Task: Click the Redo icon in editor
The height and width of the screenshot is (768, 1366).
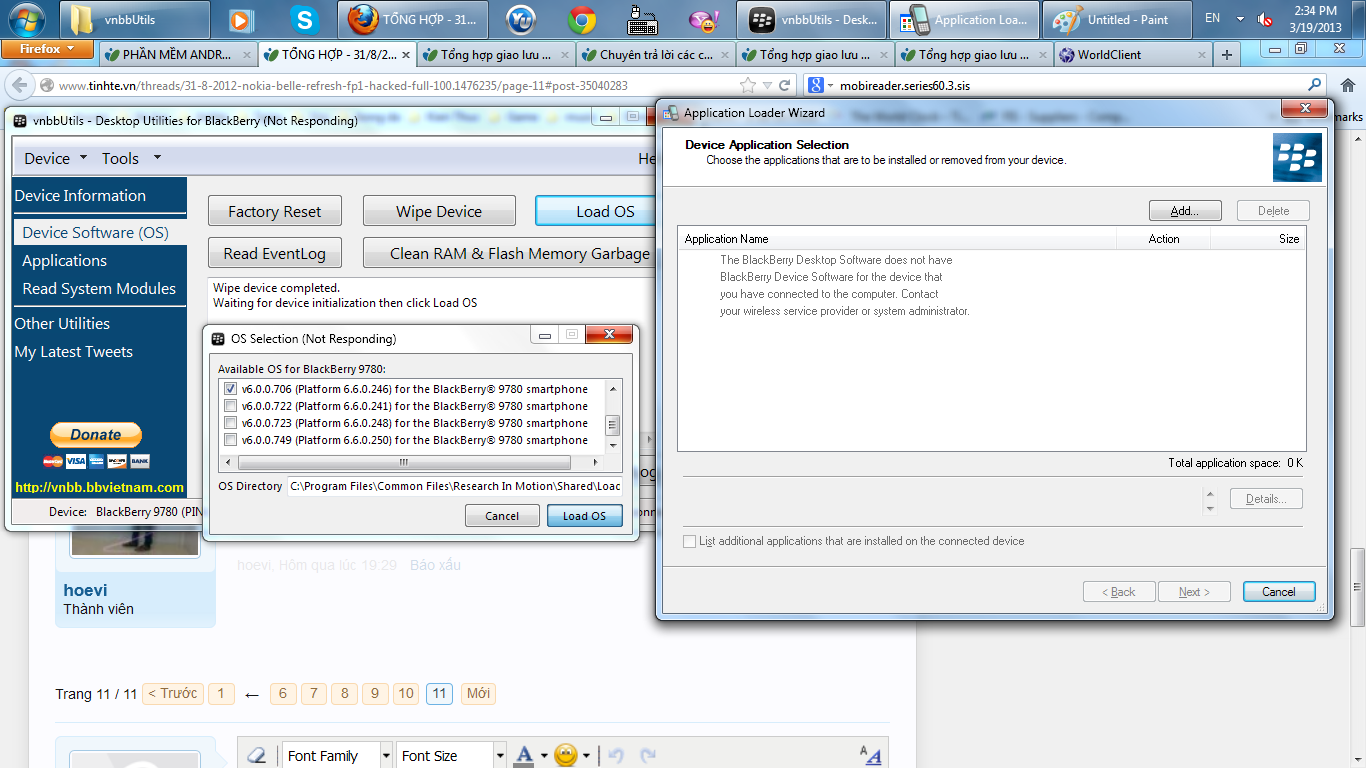Action: (x=648, y=756)
